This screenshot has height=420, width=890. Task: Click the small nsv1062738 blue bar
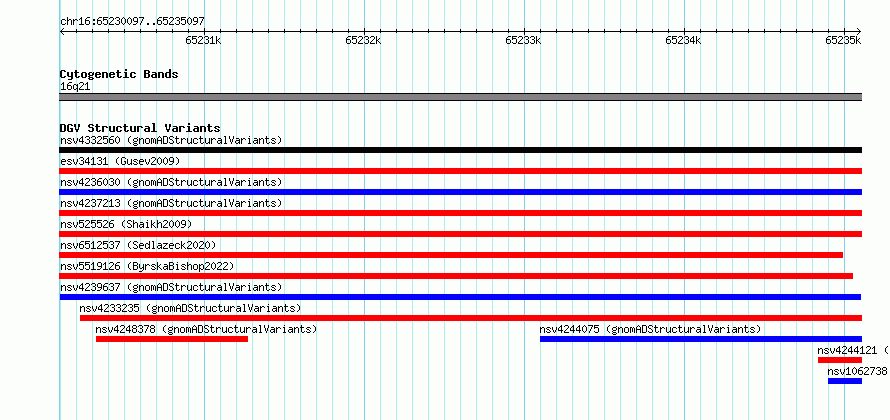pos(845,381)
